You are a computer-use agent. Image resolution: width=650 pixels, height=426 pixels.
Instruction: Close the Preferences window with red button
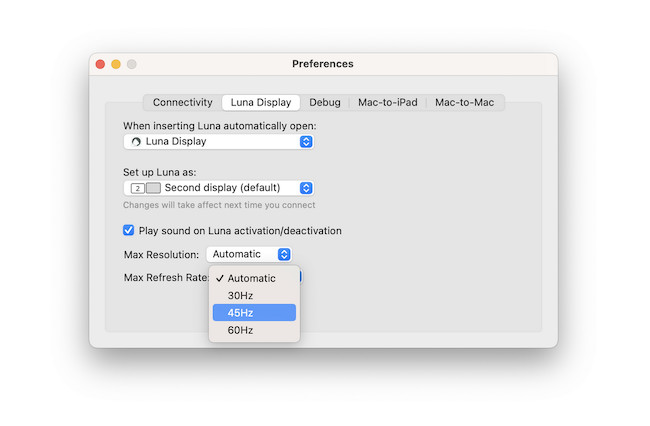(100, 64)
